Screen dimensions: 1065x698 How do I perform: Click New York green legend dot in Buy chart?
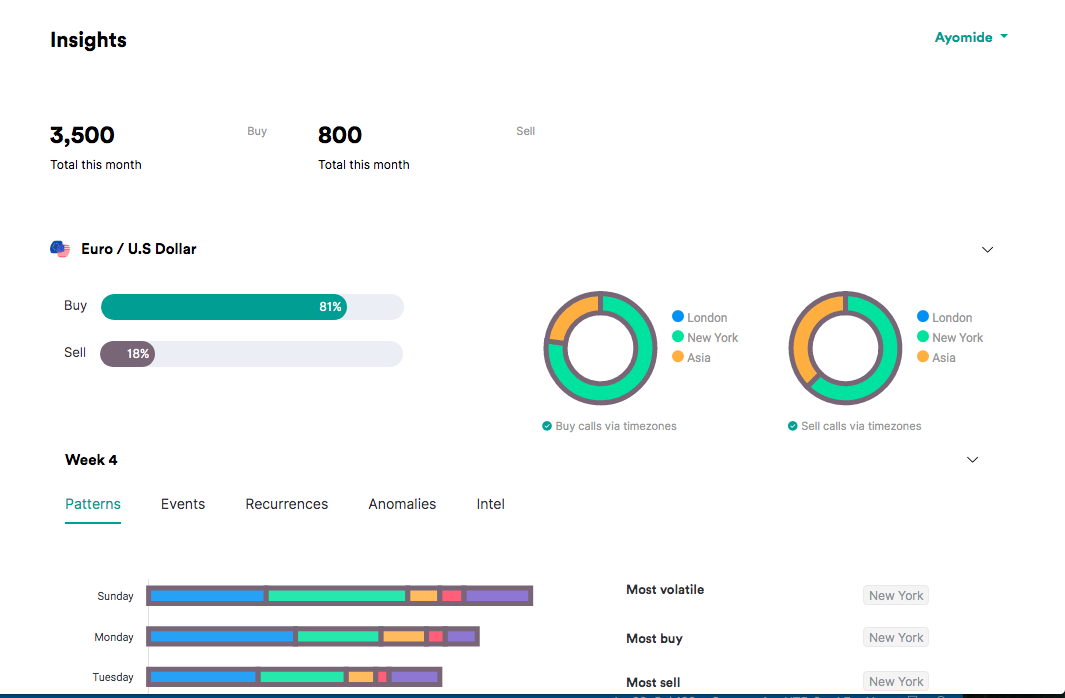click(x=678, y=337)
